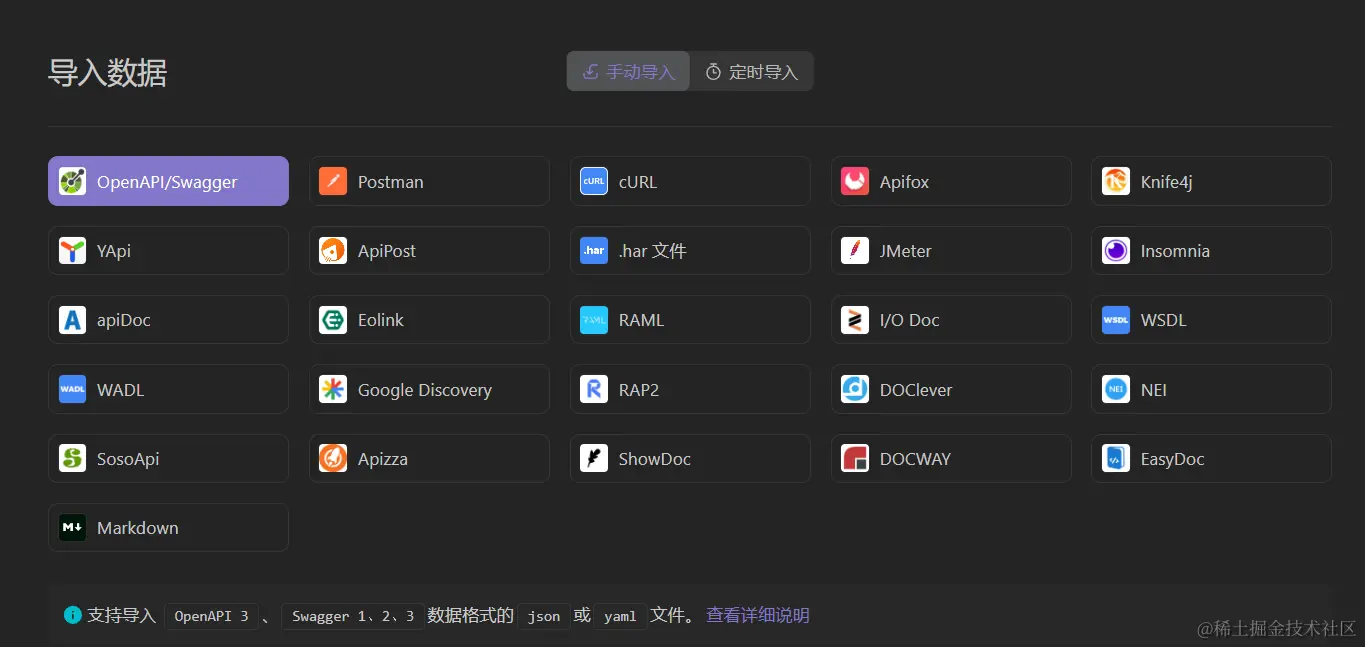This screenshot has height=647, width=1365.
Task: Select the ApiPost icon
Action: [x=333, y=250]
